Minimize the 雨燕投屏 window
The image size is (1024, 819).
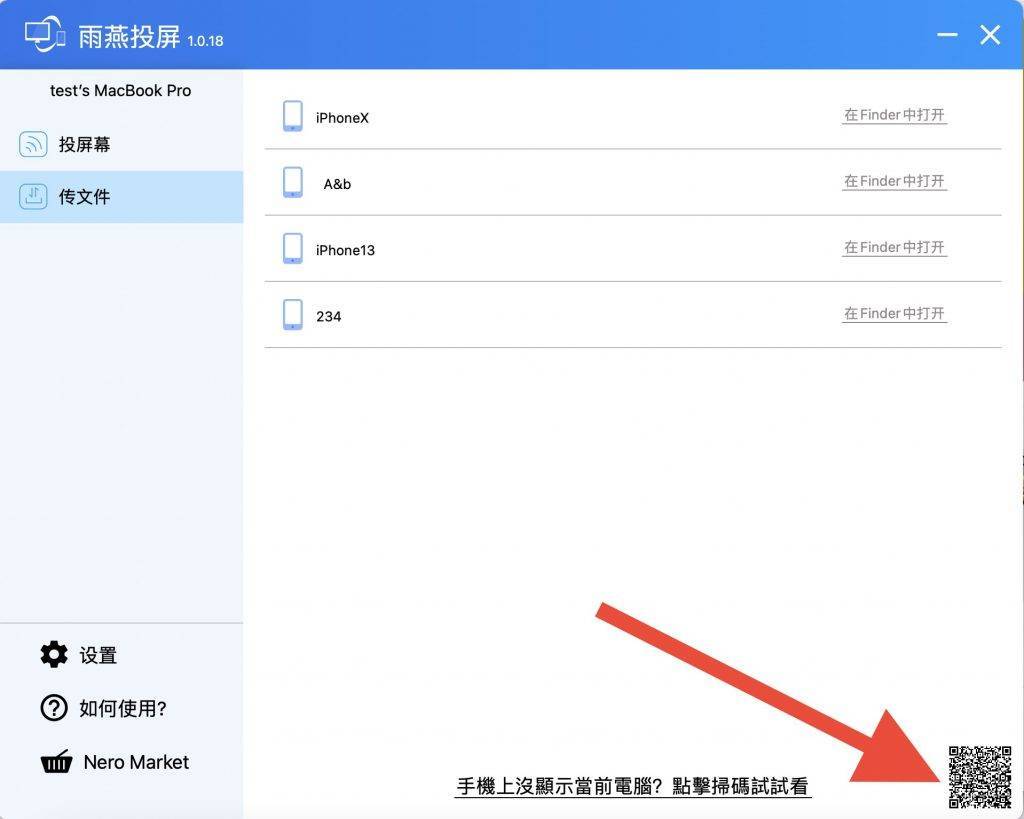(x=947, y=36)
